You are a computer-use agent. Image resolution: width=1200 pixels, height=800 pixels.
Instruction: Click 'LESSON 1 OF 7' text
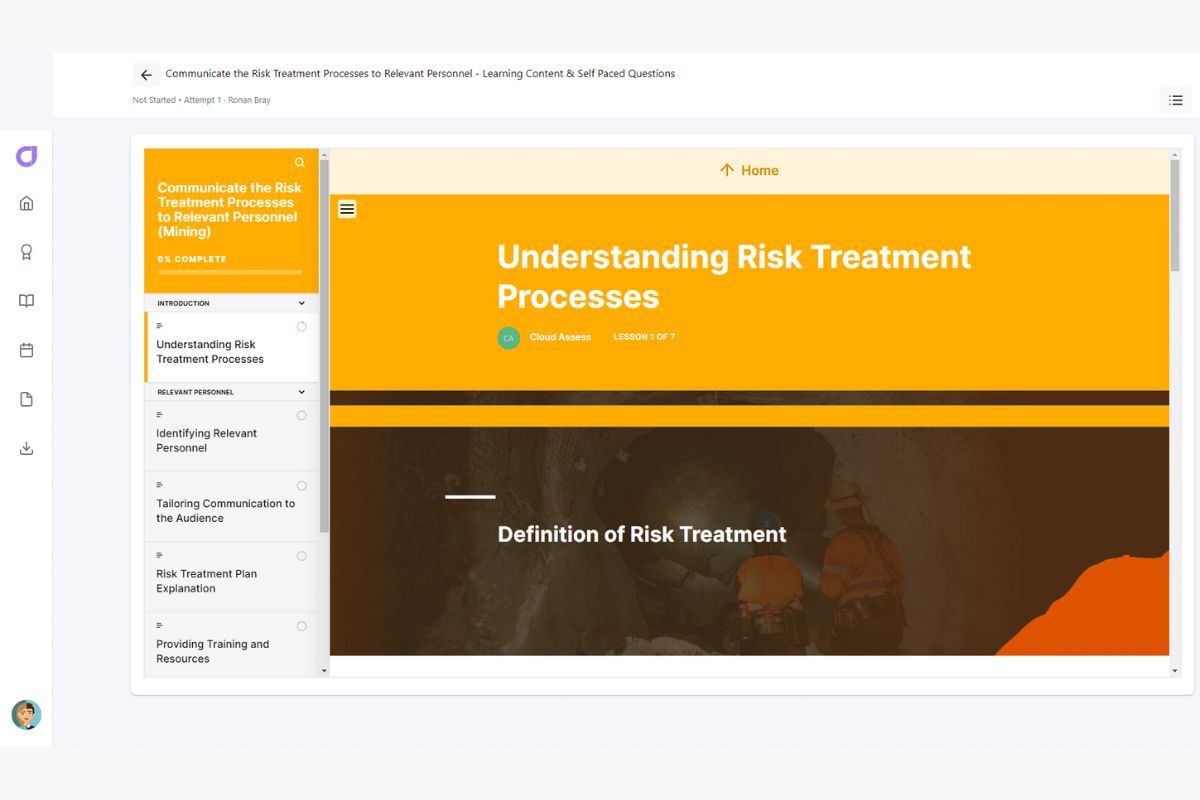pos(644,337)
